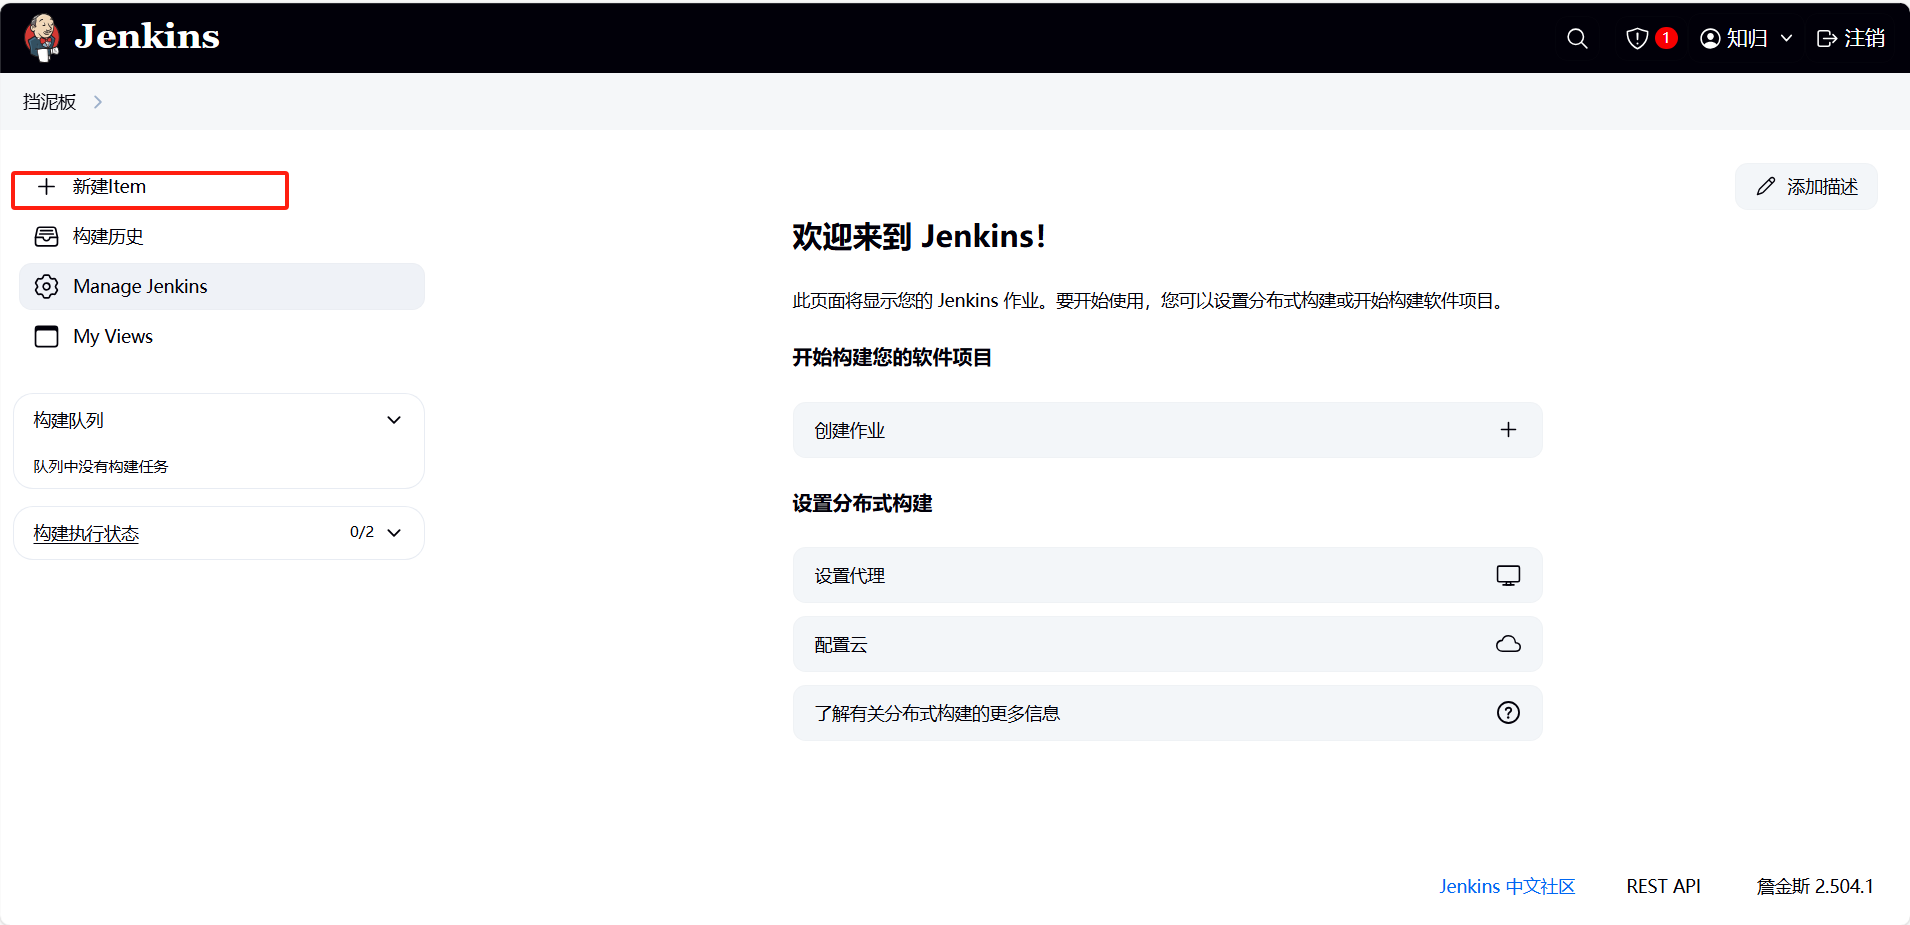Collapse the 构建队列 panel chevron
The height and width of the screenshot is (925, 1910).
point(394,421)
